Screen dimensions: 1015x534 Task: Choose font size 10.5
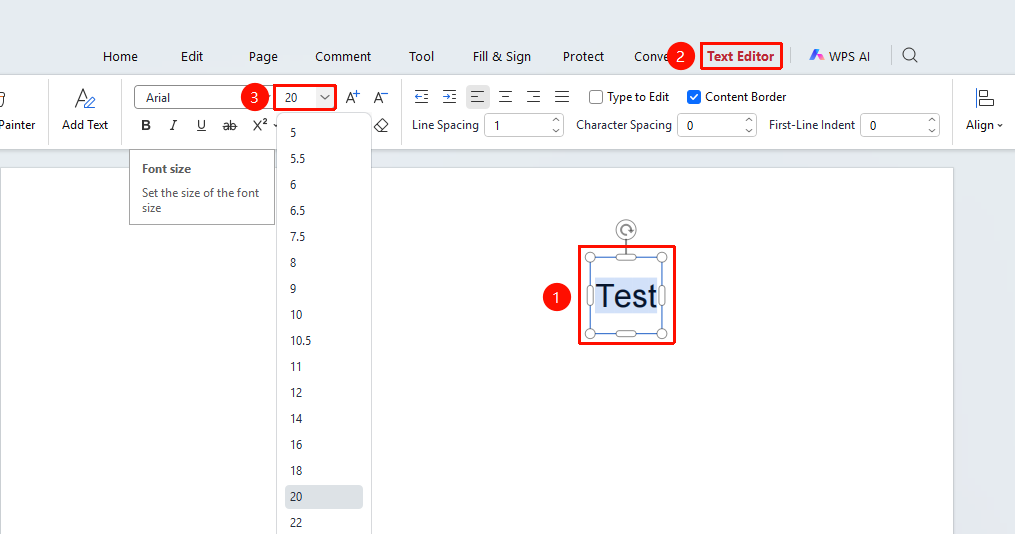pyautogui.click(x=324, y=340)
